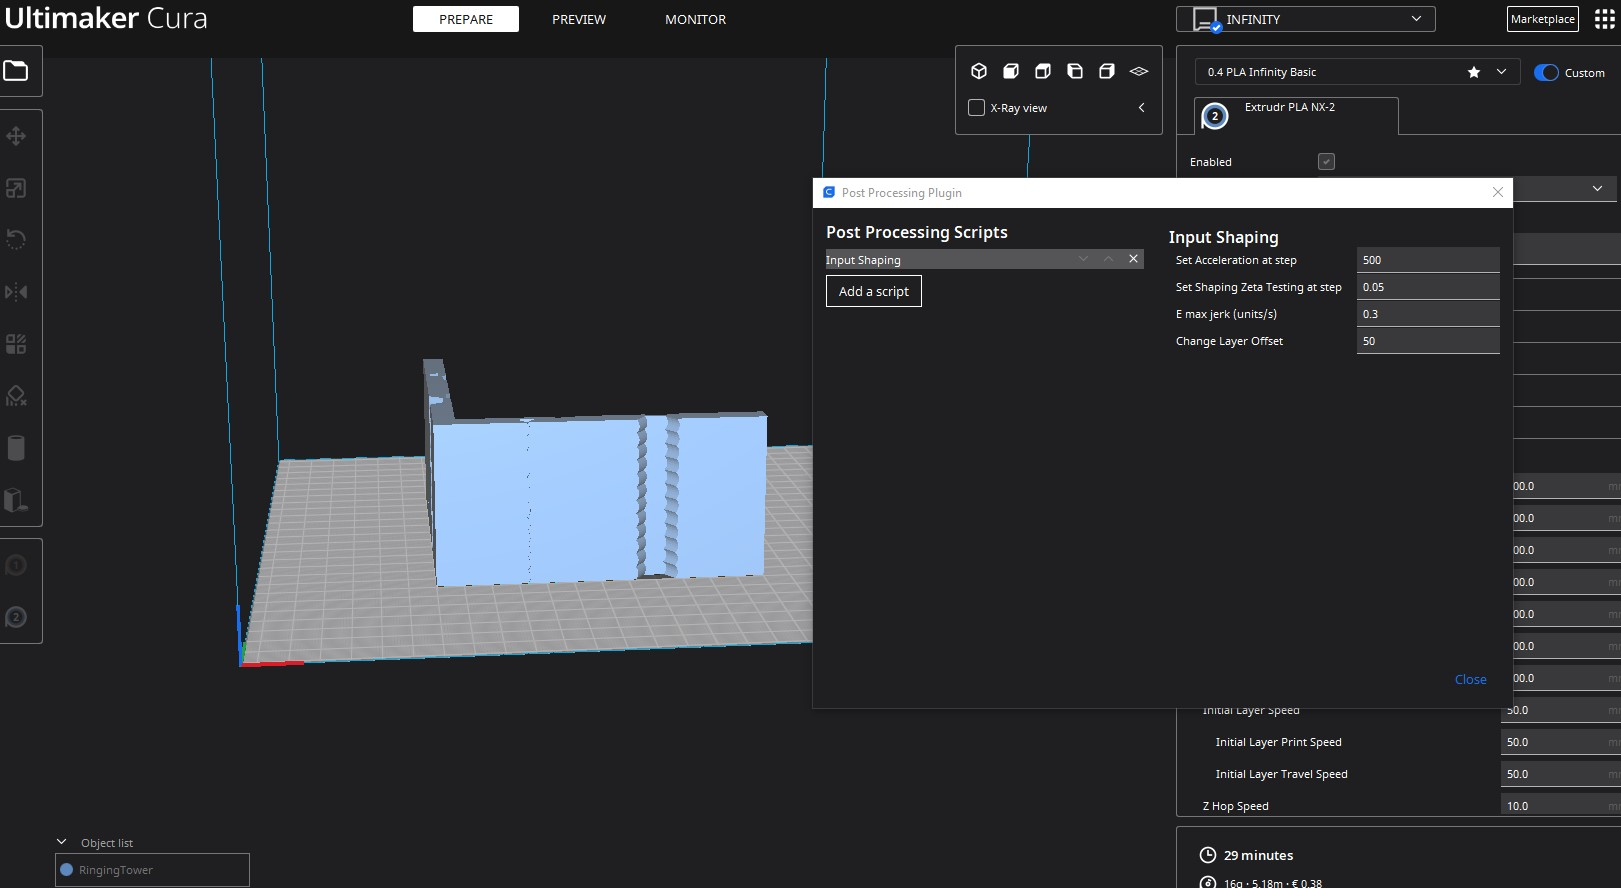1621x888 pixels.
Task: Open the INFINITY printer dropdown
Action: click(x=1305, y=19)
